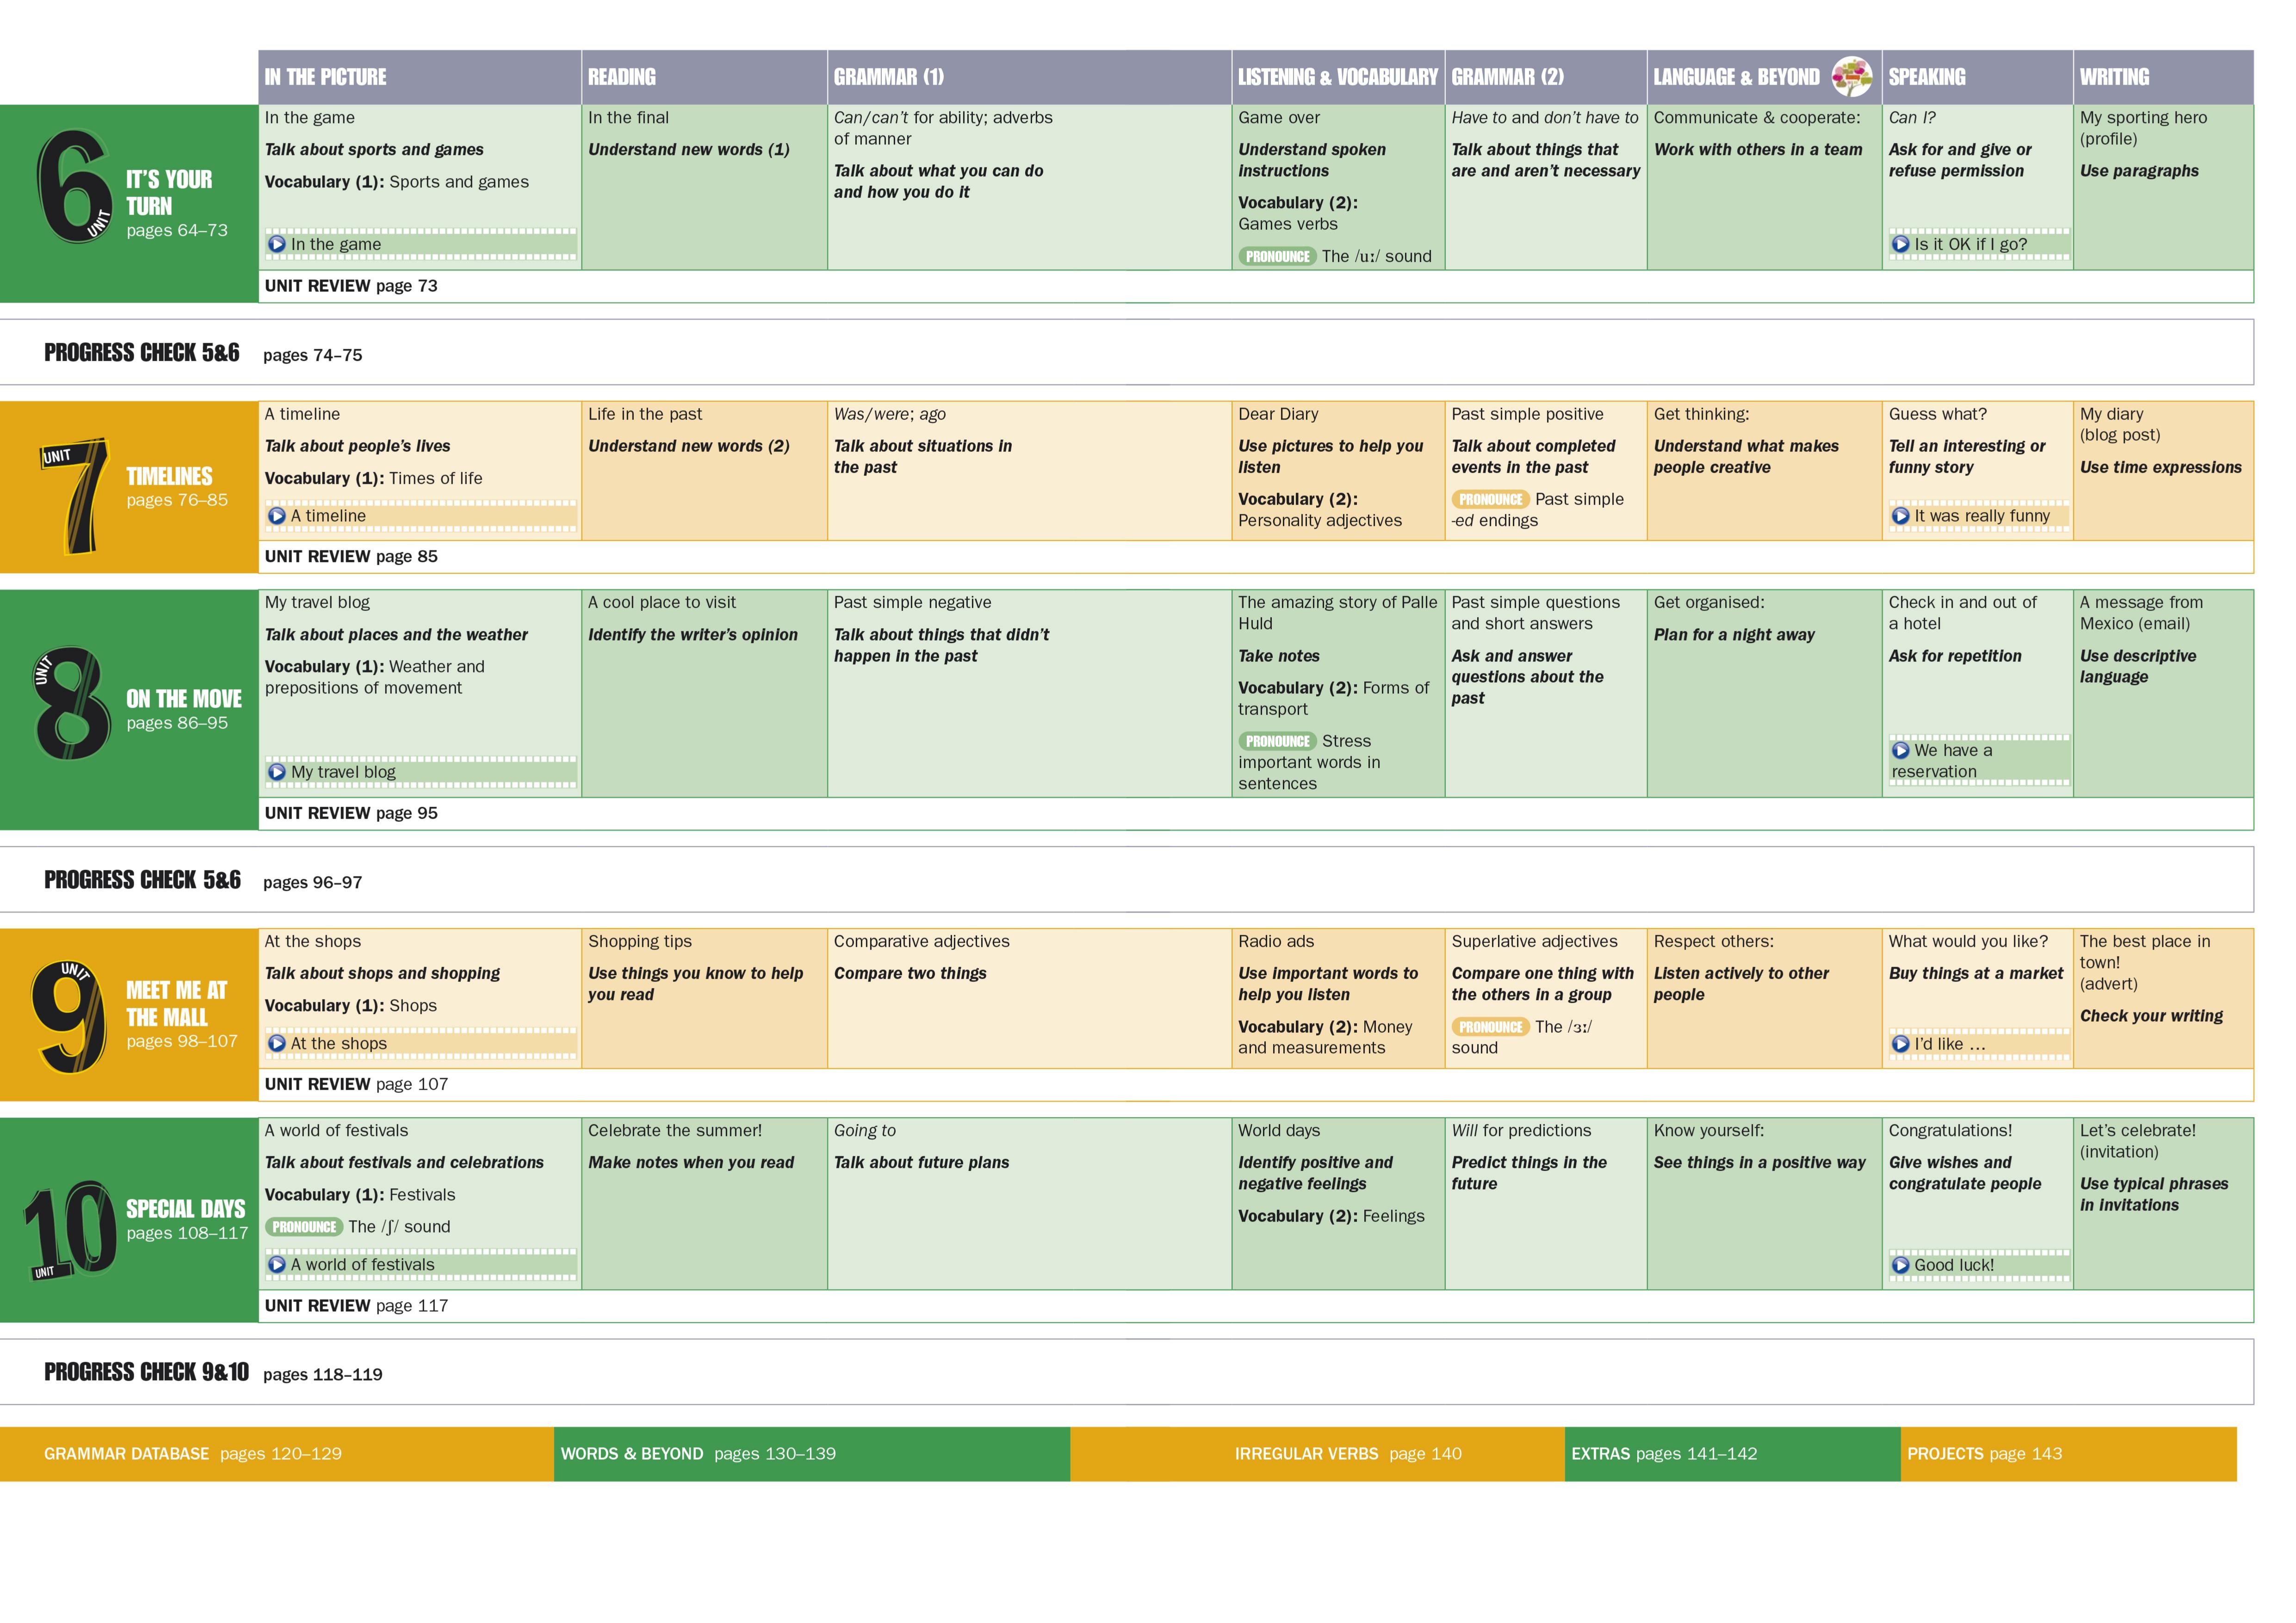Play 'A world of festivals' video icon
This screenshot has width=2296, height=1623.
277,1264
